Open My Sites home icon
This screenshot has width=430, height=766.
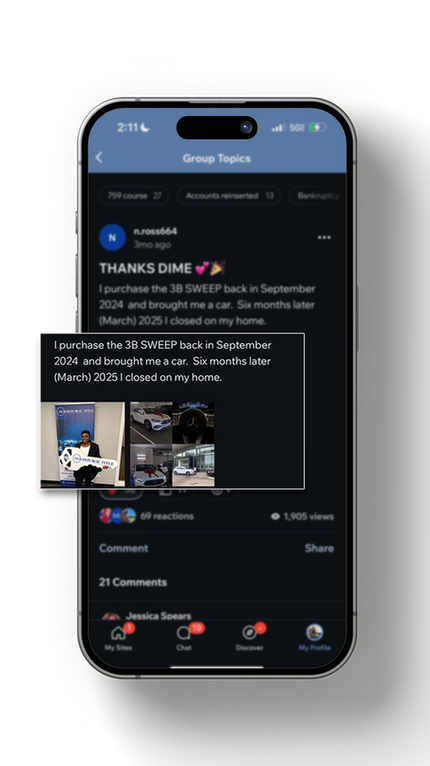coord(118,633)
